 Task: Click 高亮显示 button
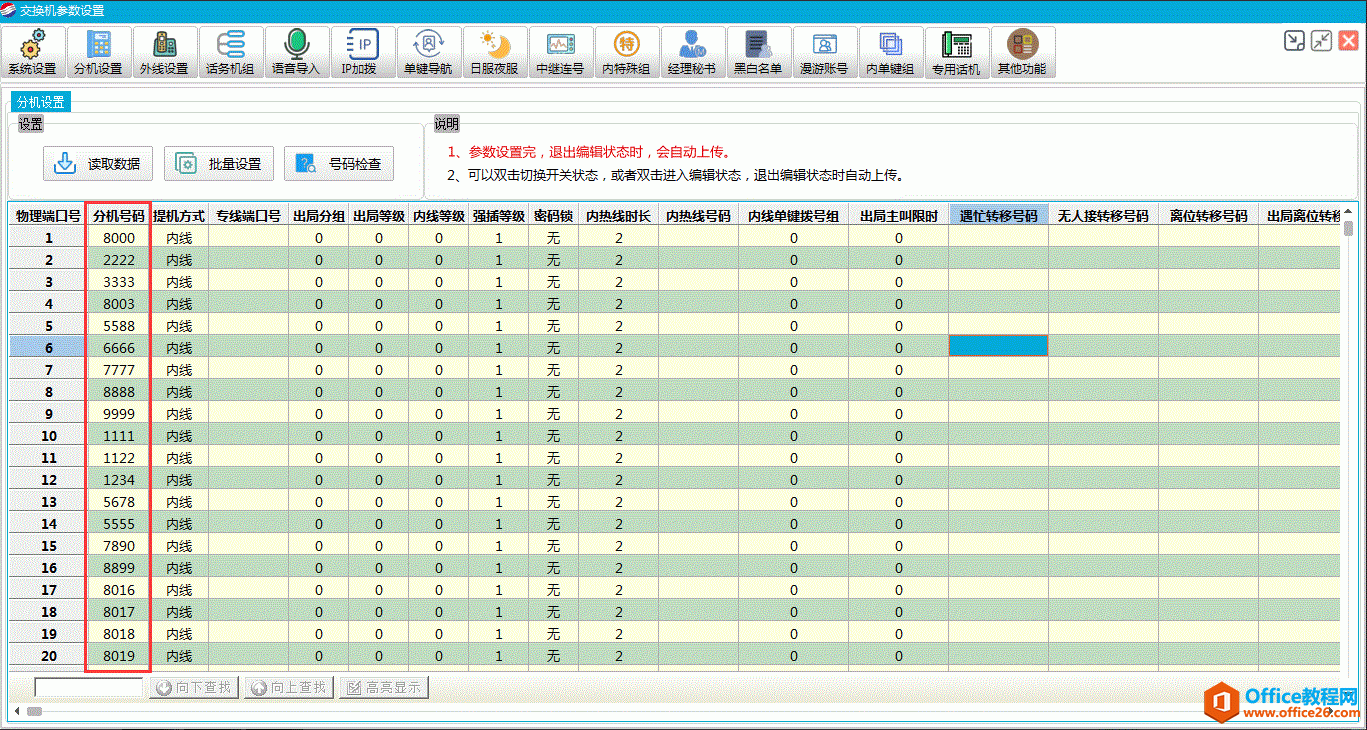pos(384,687)
